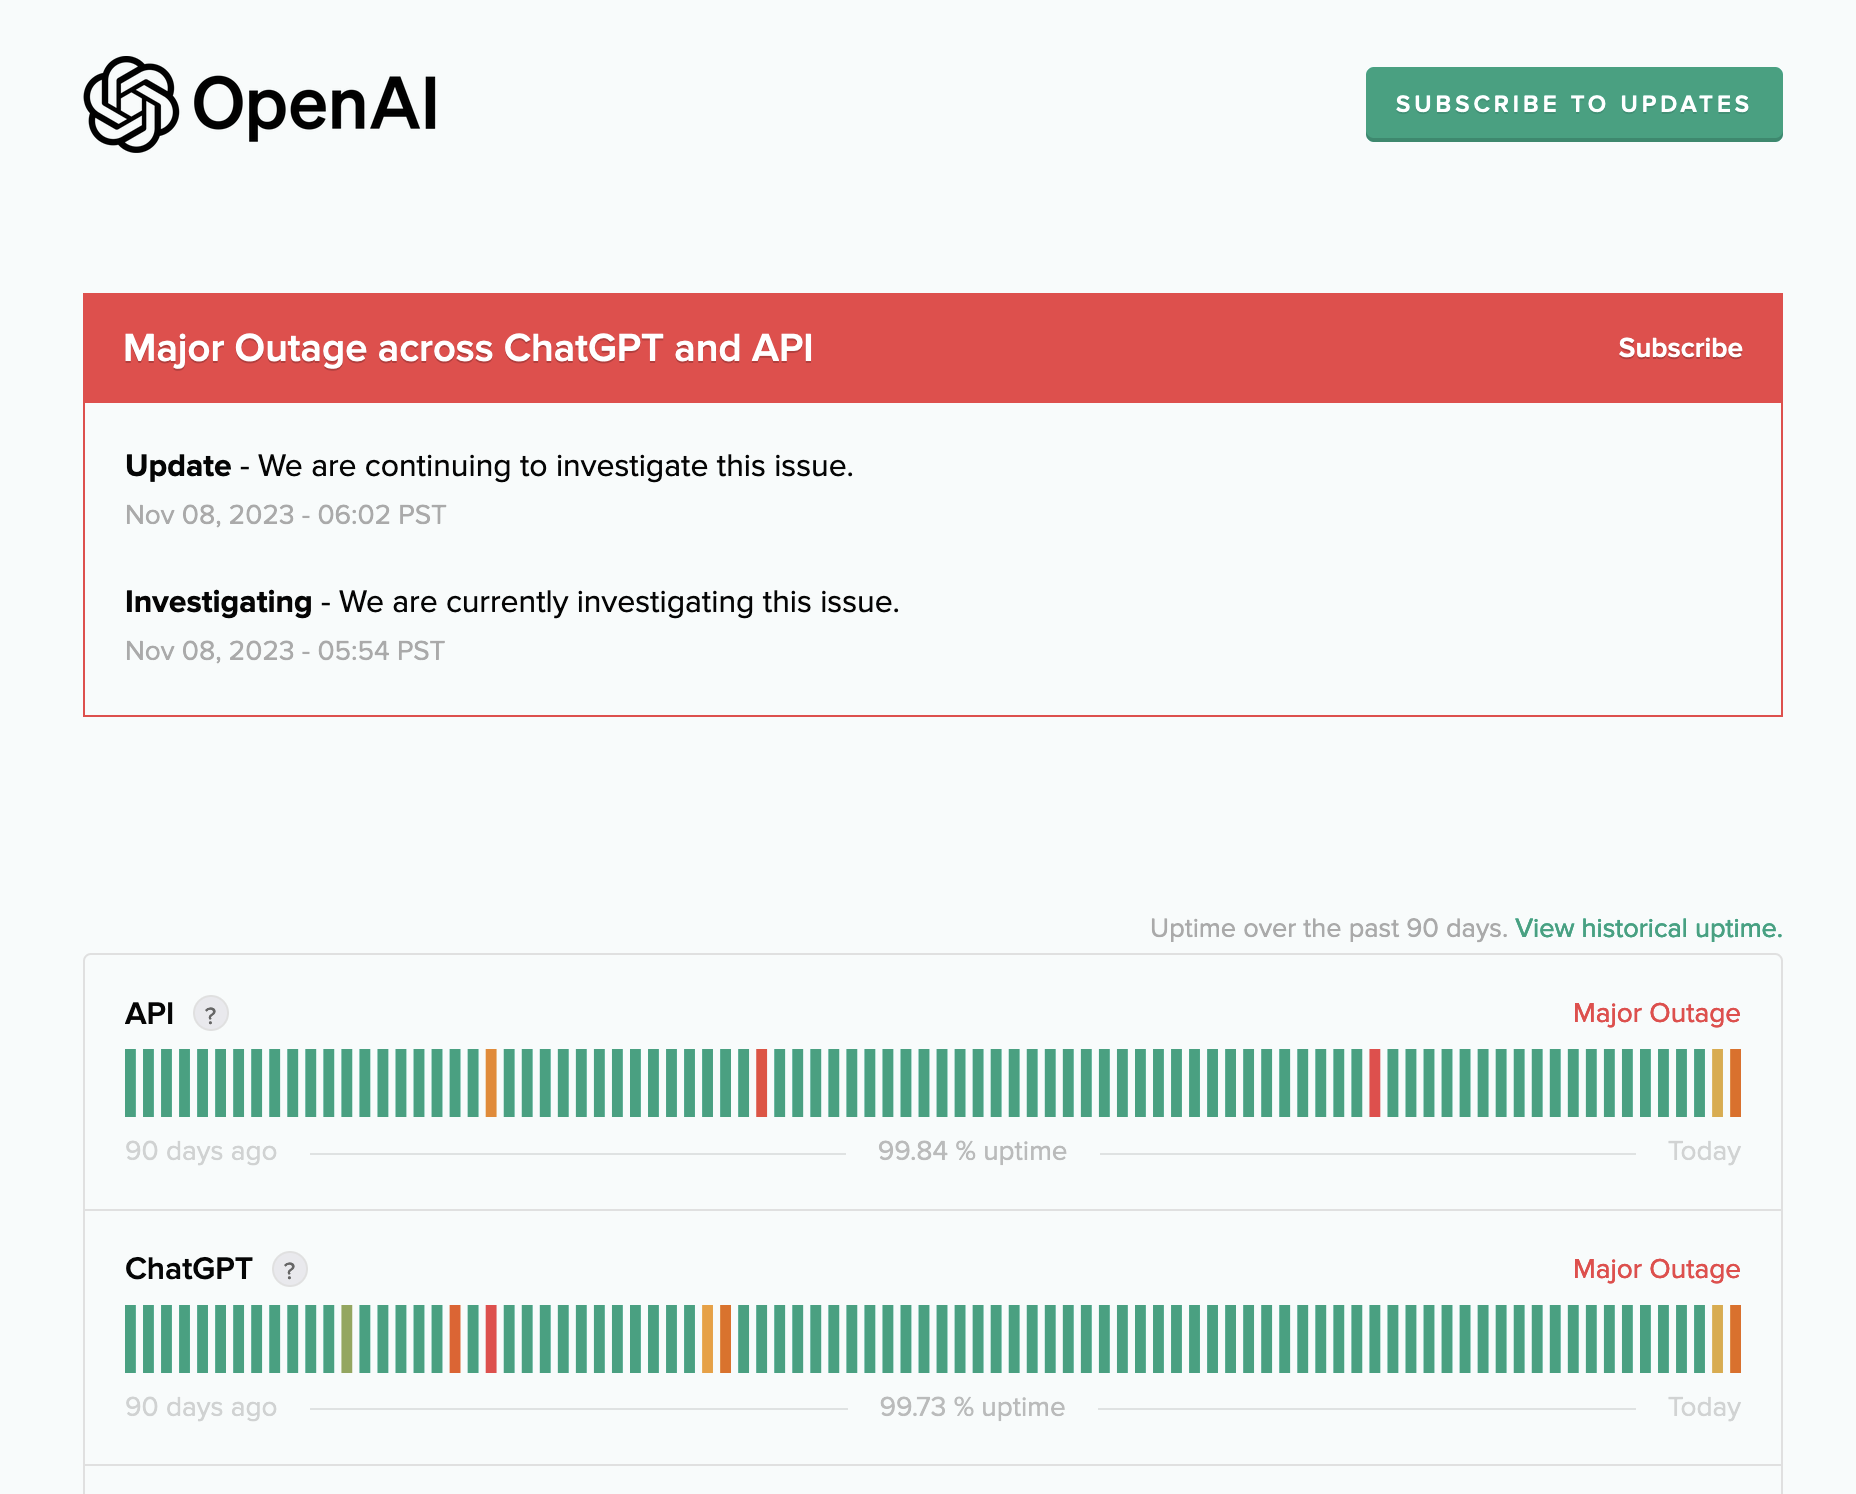The width and height of the screenshot is (1856, 1494).
Task: Click the Nov 08, 2023 - 05:54 PST timestamp
Action: point(285,651)
